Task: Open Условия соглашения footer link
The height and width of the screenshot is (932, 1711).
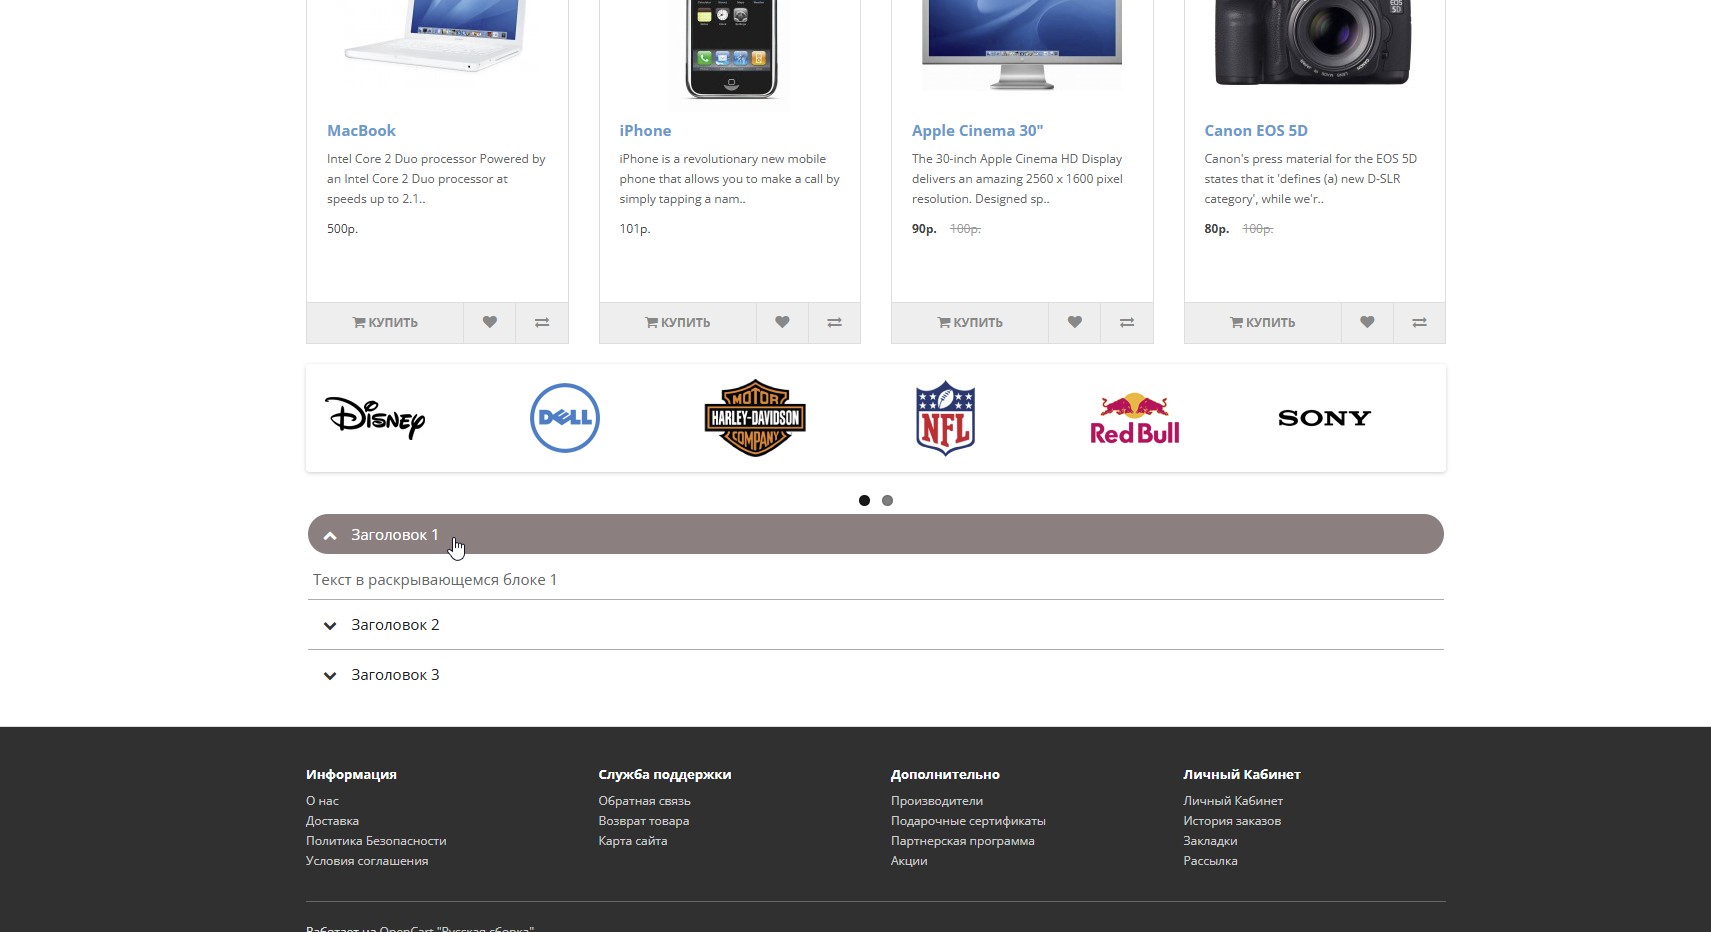Action: [x=367, y=861]
